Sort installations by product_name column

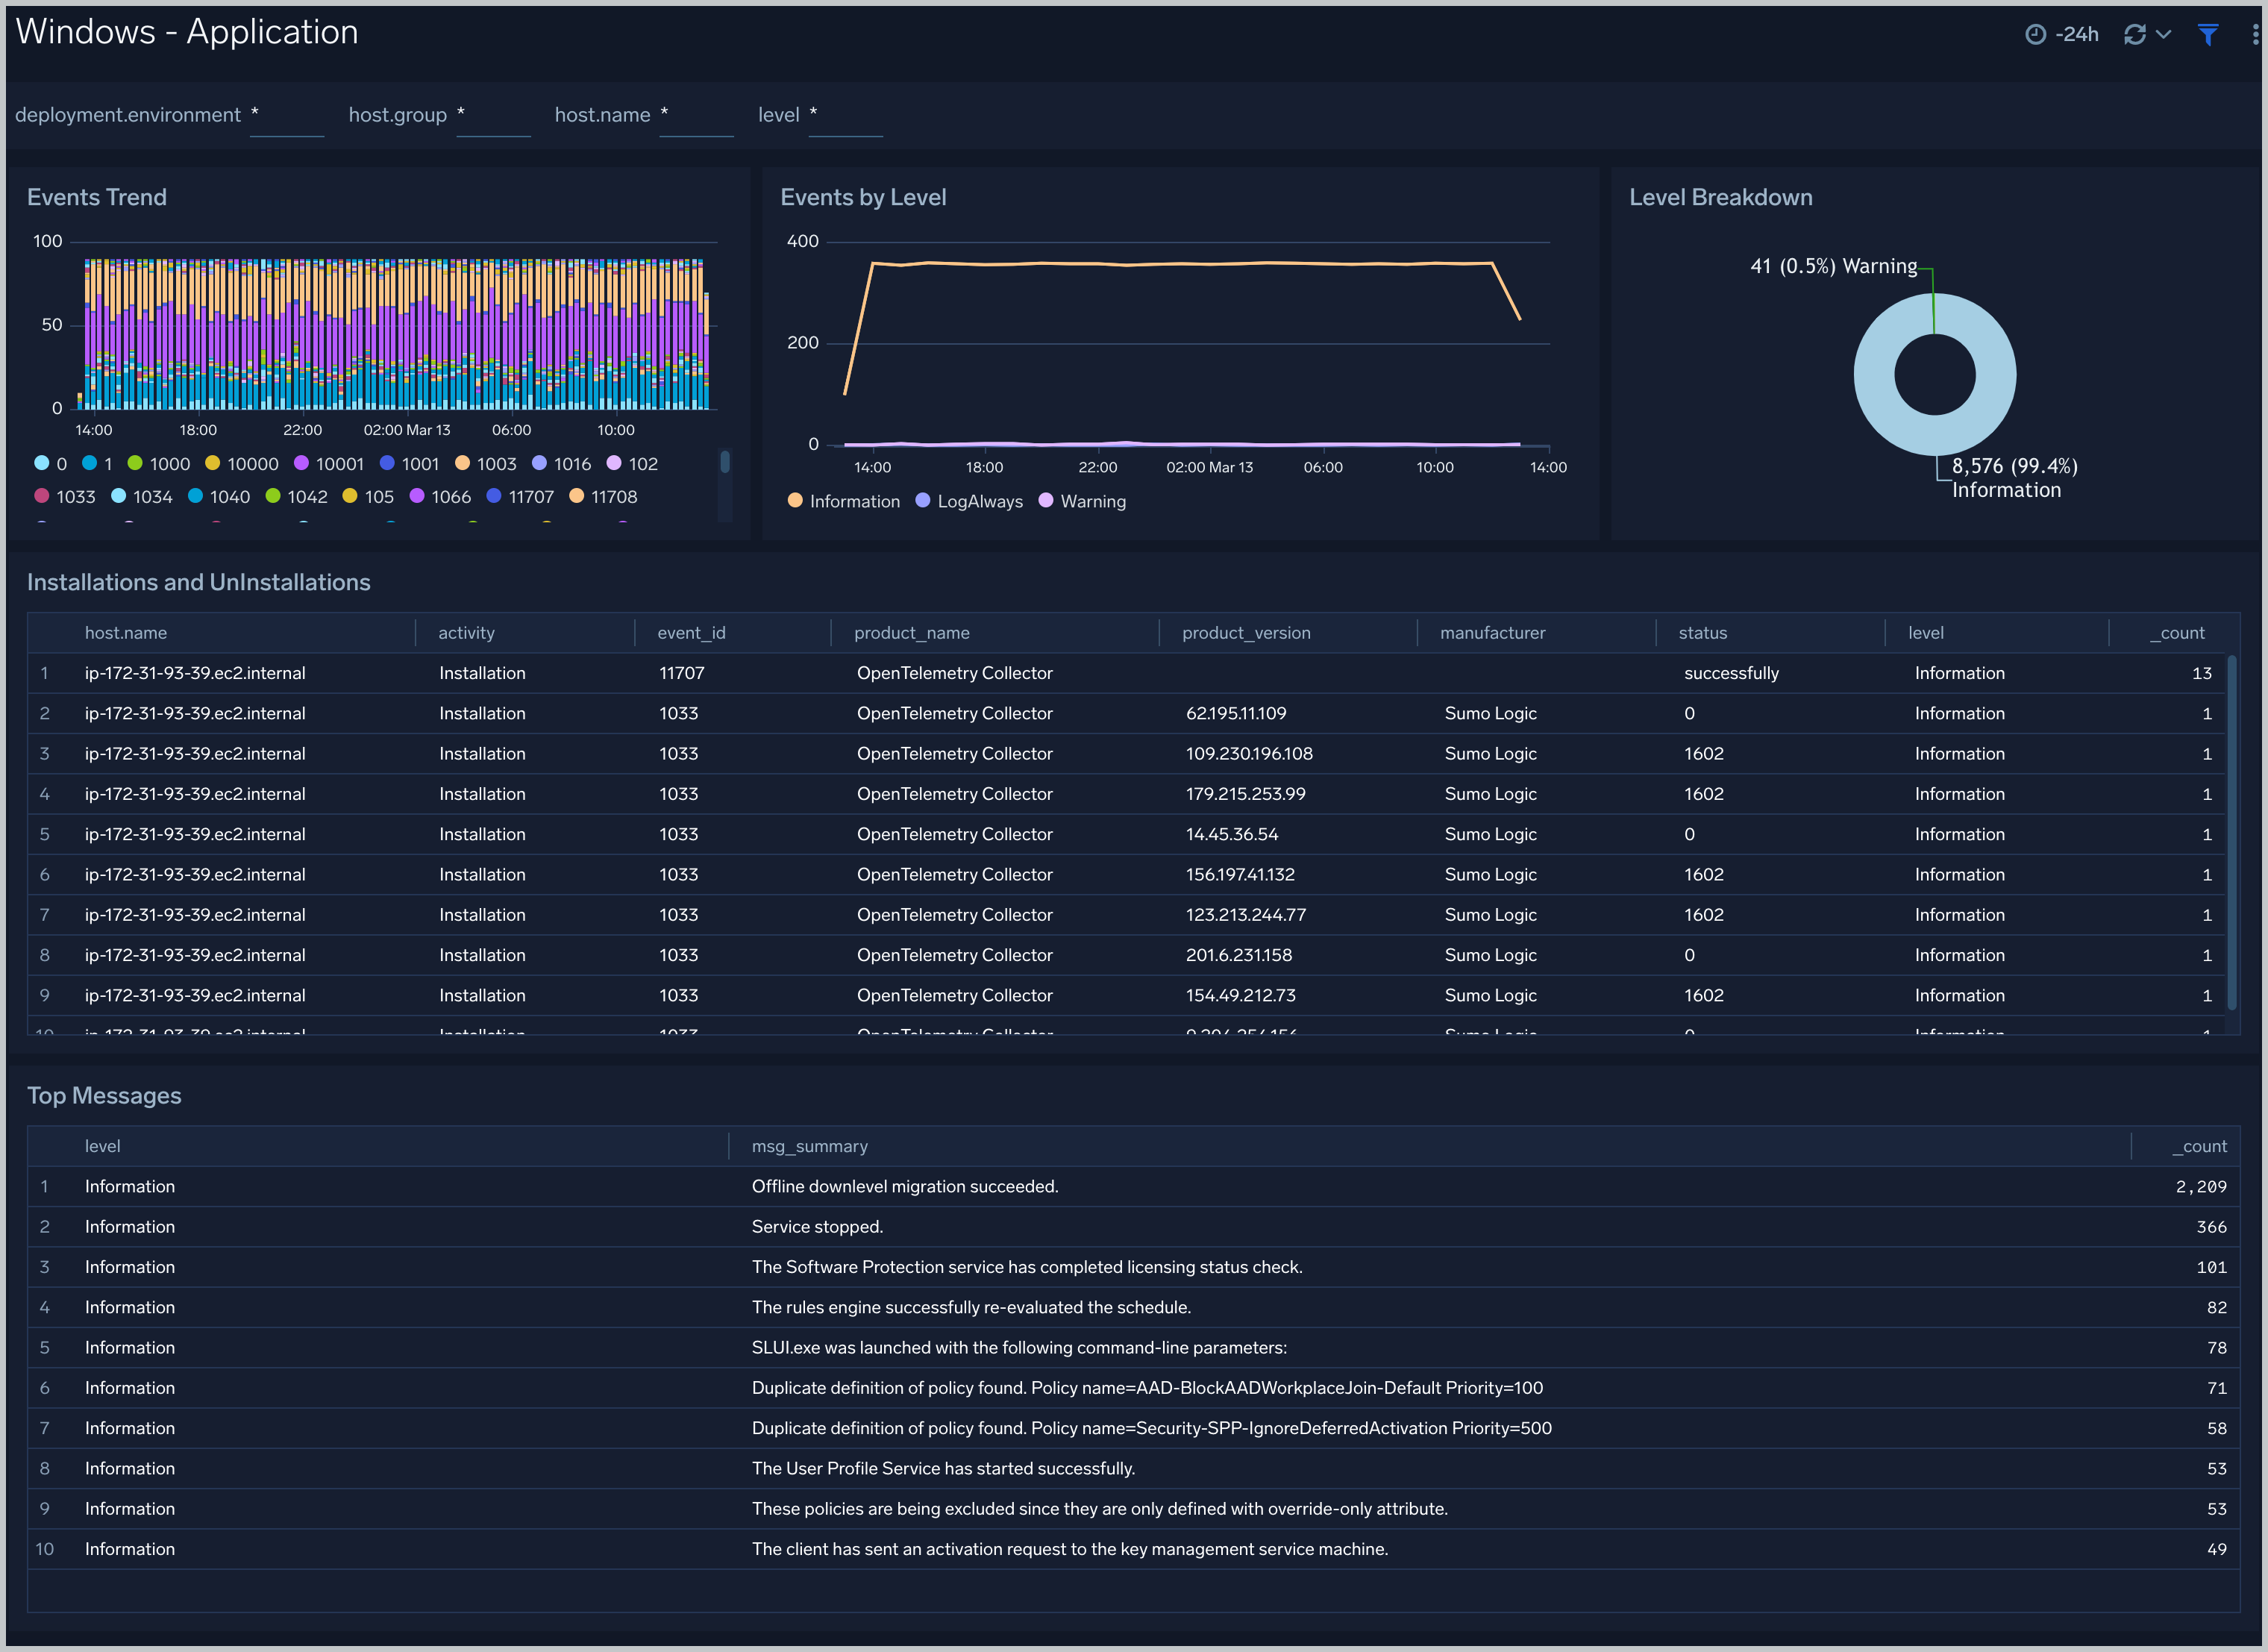pyautogui.click(x=911, y=633)
